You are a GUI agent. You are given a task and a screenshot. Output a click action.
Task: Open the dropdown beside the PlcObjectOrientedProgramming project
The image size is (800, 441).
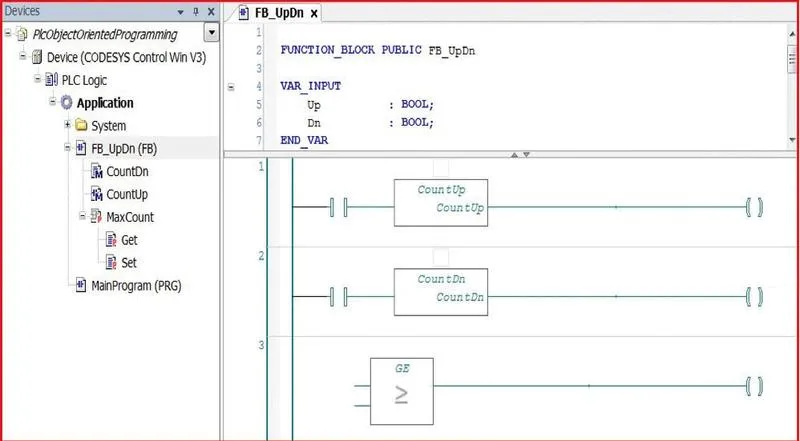coord(210,34)
